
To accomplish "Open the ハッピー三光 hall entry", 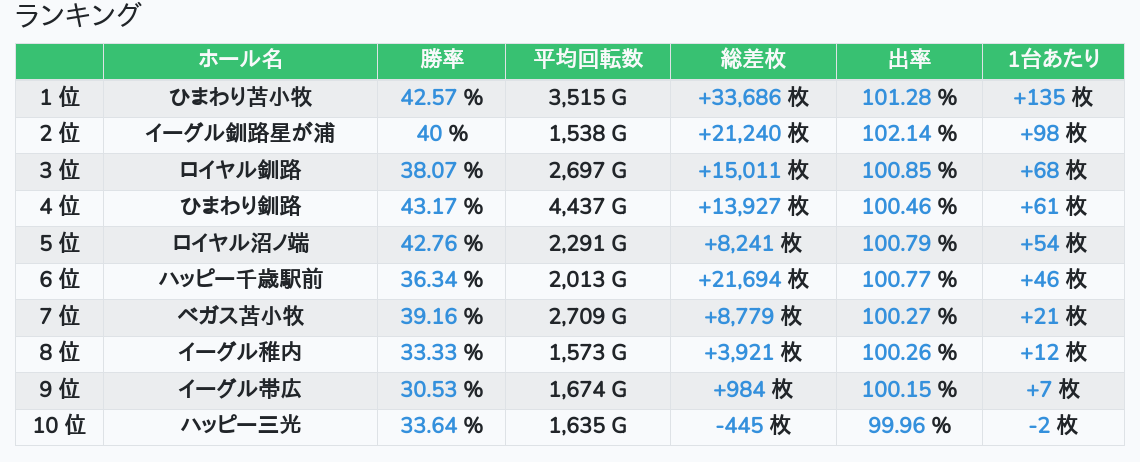I will pos(240,426).
